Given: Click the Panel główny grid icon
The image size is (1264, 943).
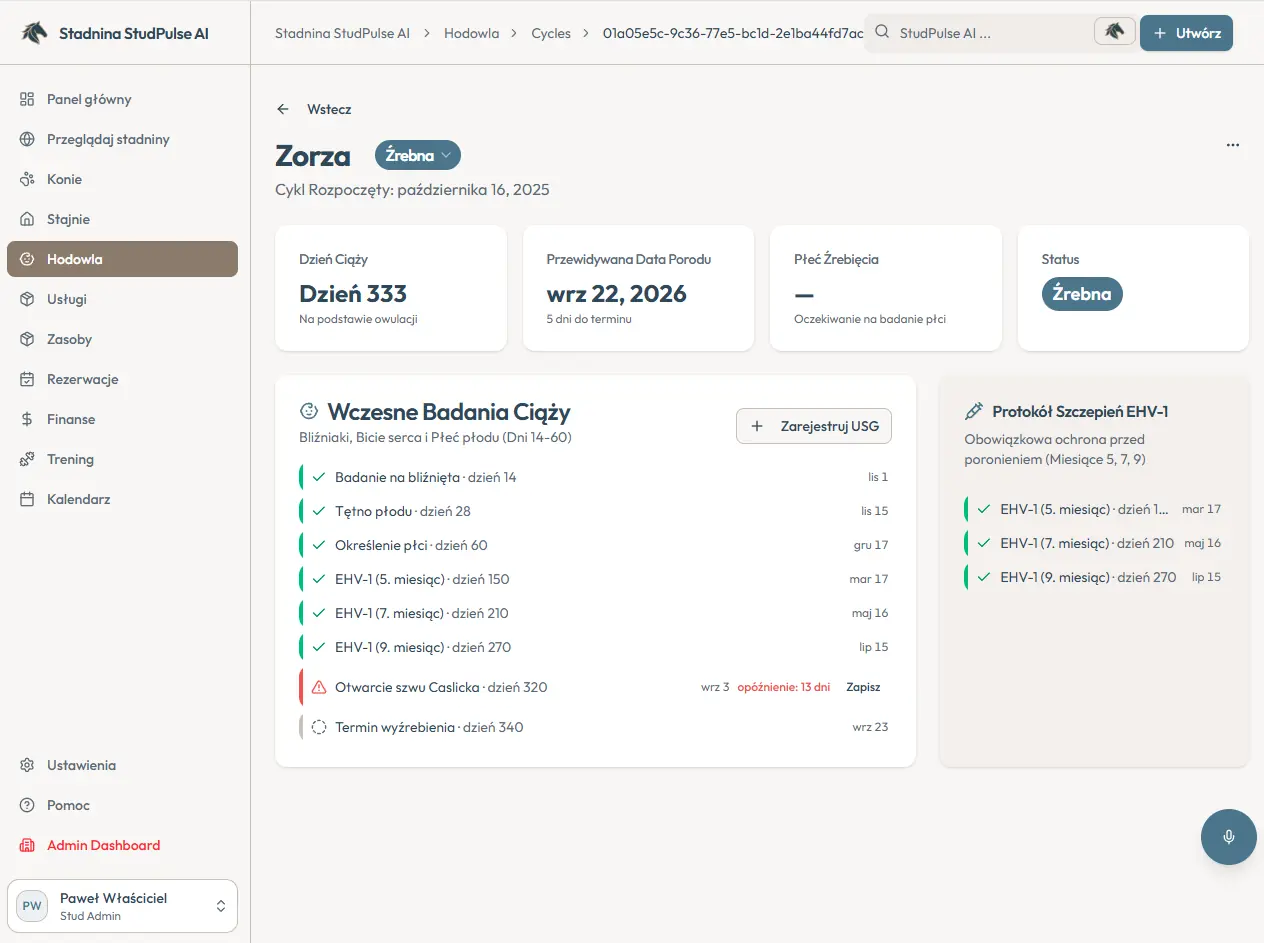Looking at the screenshot, I should (x=27, y=99).
